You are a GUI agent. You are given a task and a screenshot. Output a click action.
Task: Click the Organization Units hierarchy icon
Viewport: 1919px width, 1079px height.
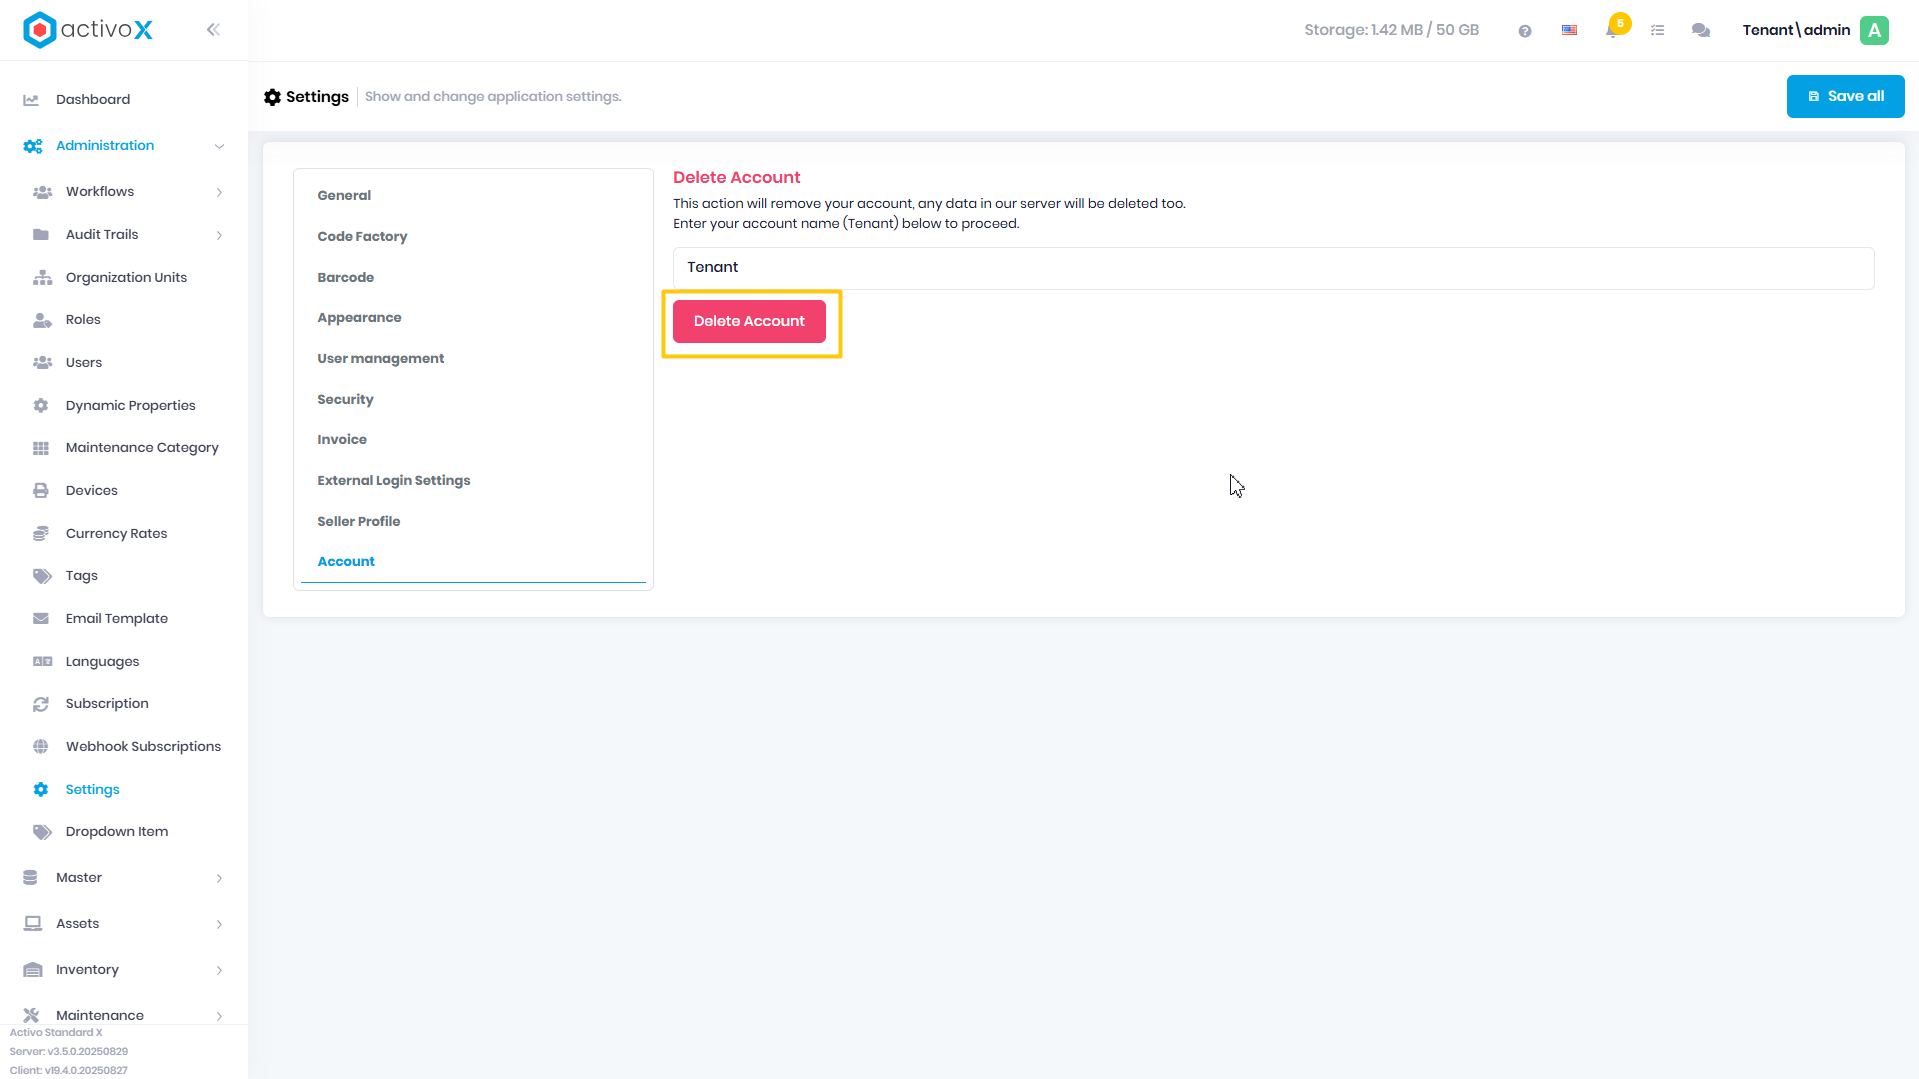pyautogui.click(x=42, y=278)
